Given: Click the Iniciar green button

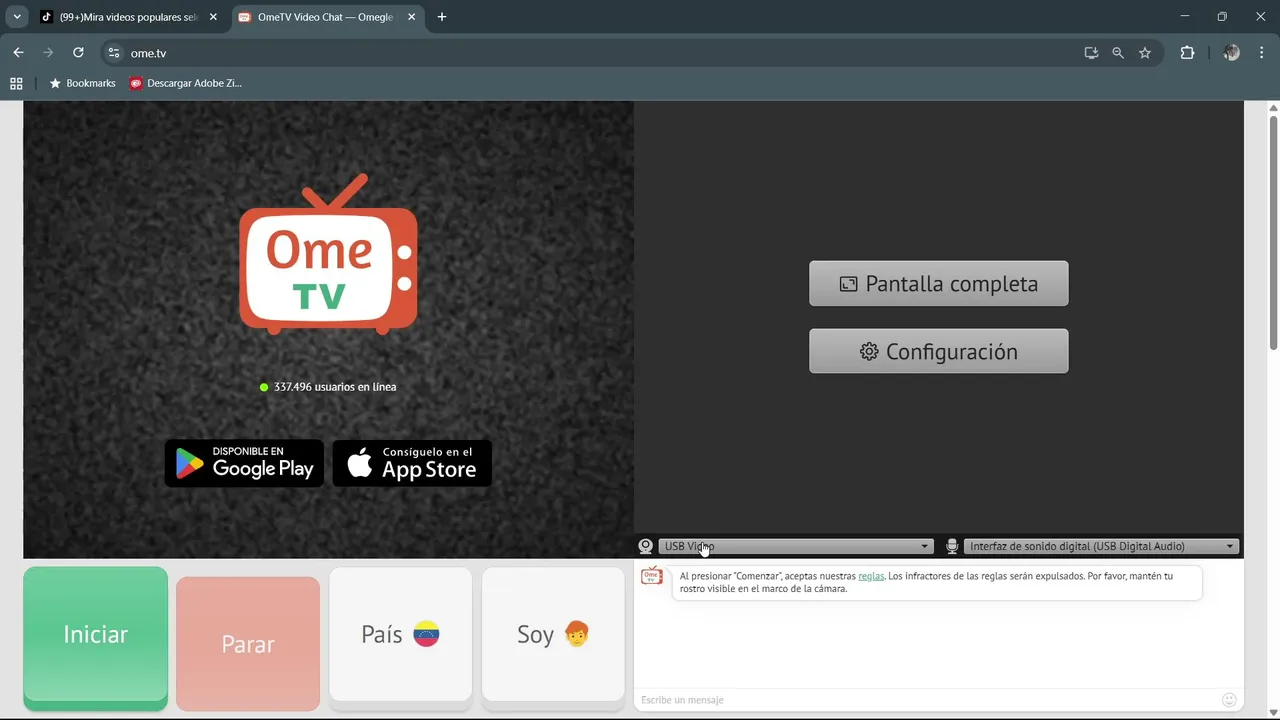Looking at the screenshot, I should coord(95,635).
